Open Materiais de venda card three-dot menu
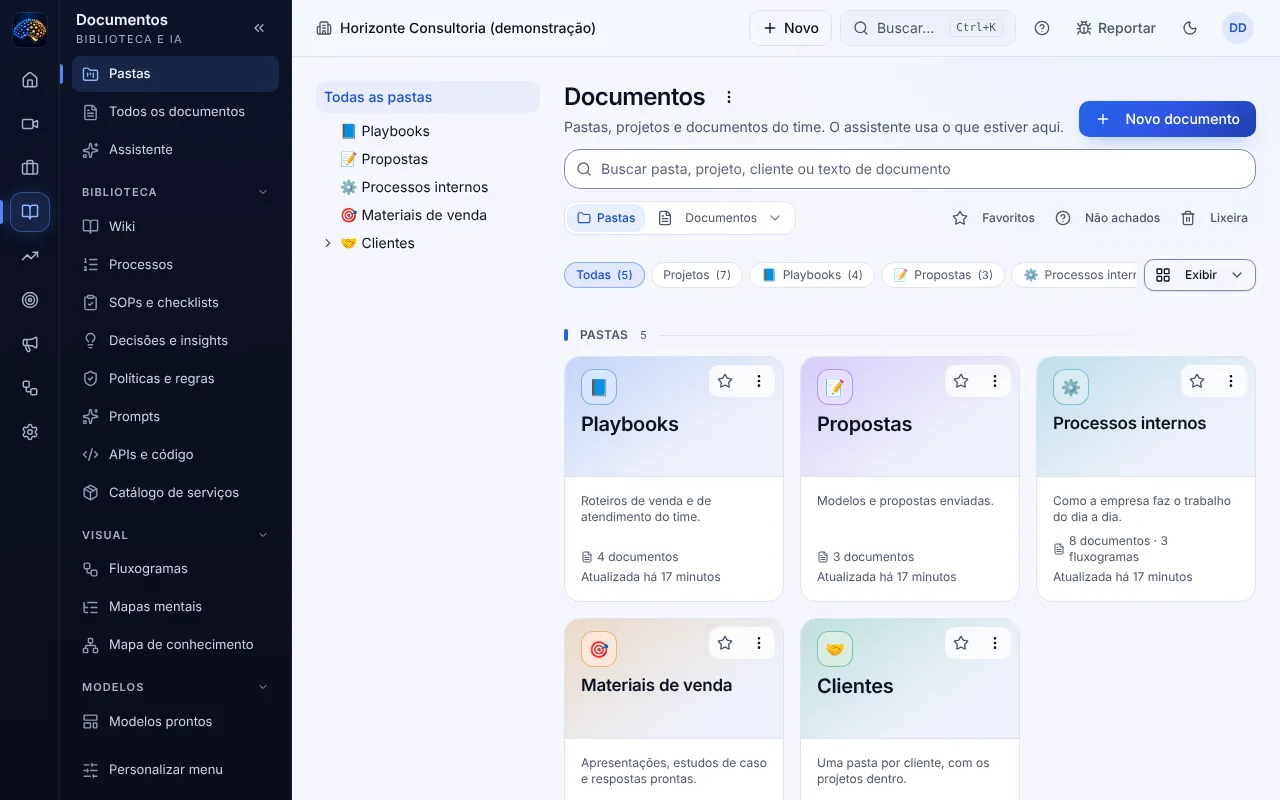Viewport: 1280px width, 800px height. 759,643
